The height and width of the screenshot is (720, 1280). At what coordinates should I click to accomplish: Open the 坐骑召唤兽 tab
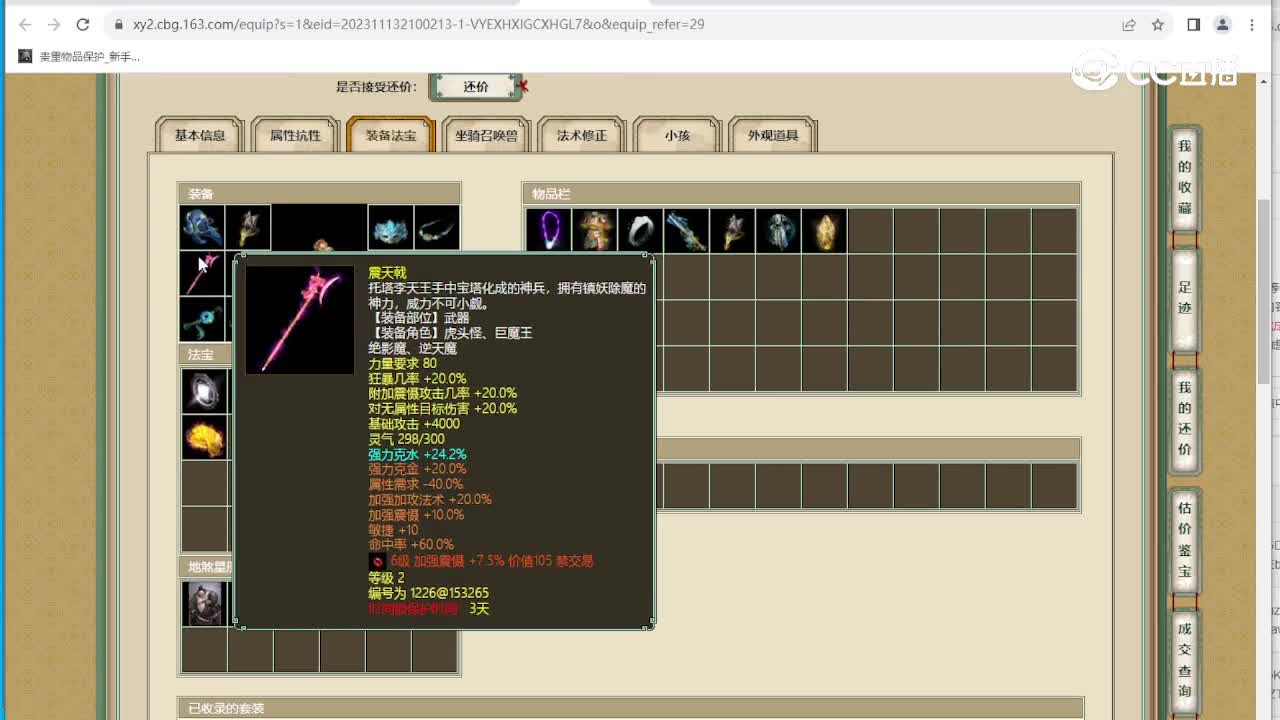click(486, 135)
